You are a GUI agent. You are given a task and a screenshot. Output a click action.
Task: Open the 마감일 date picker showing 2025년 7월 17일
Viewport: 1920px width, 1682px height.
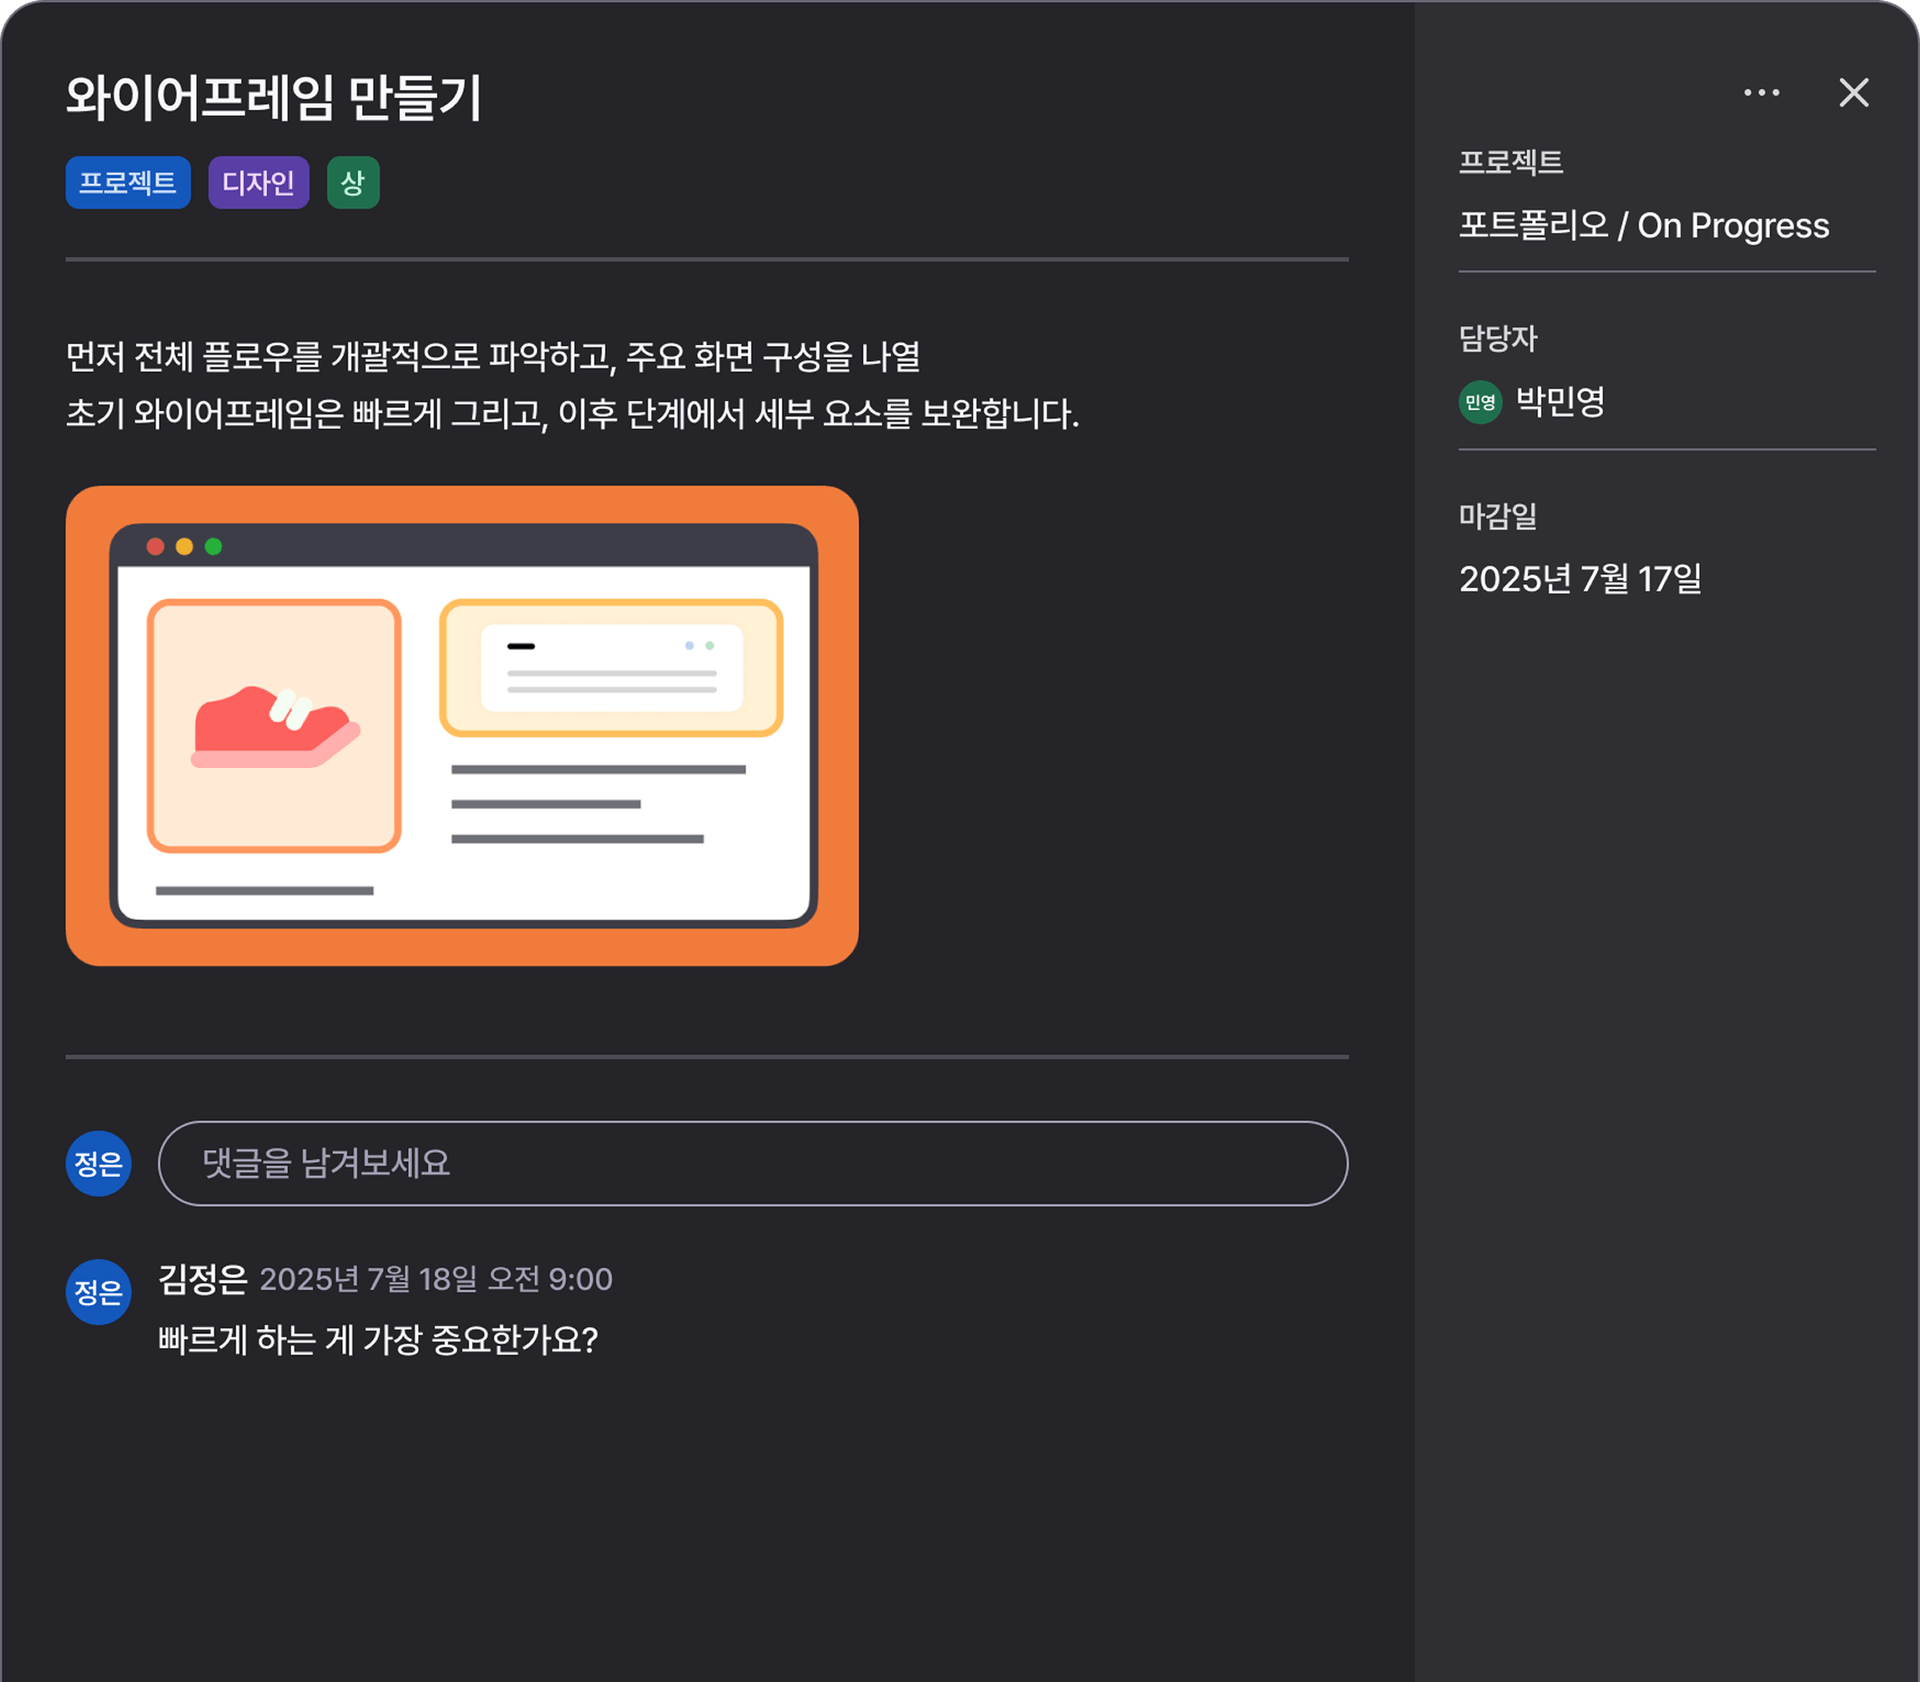tap(1581, 578)
